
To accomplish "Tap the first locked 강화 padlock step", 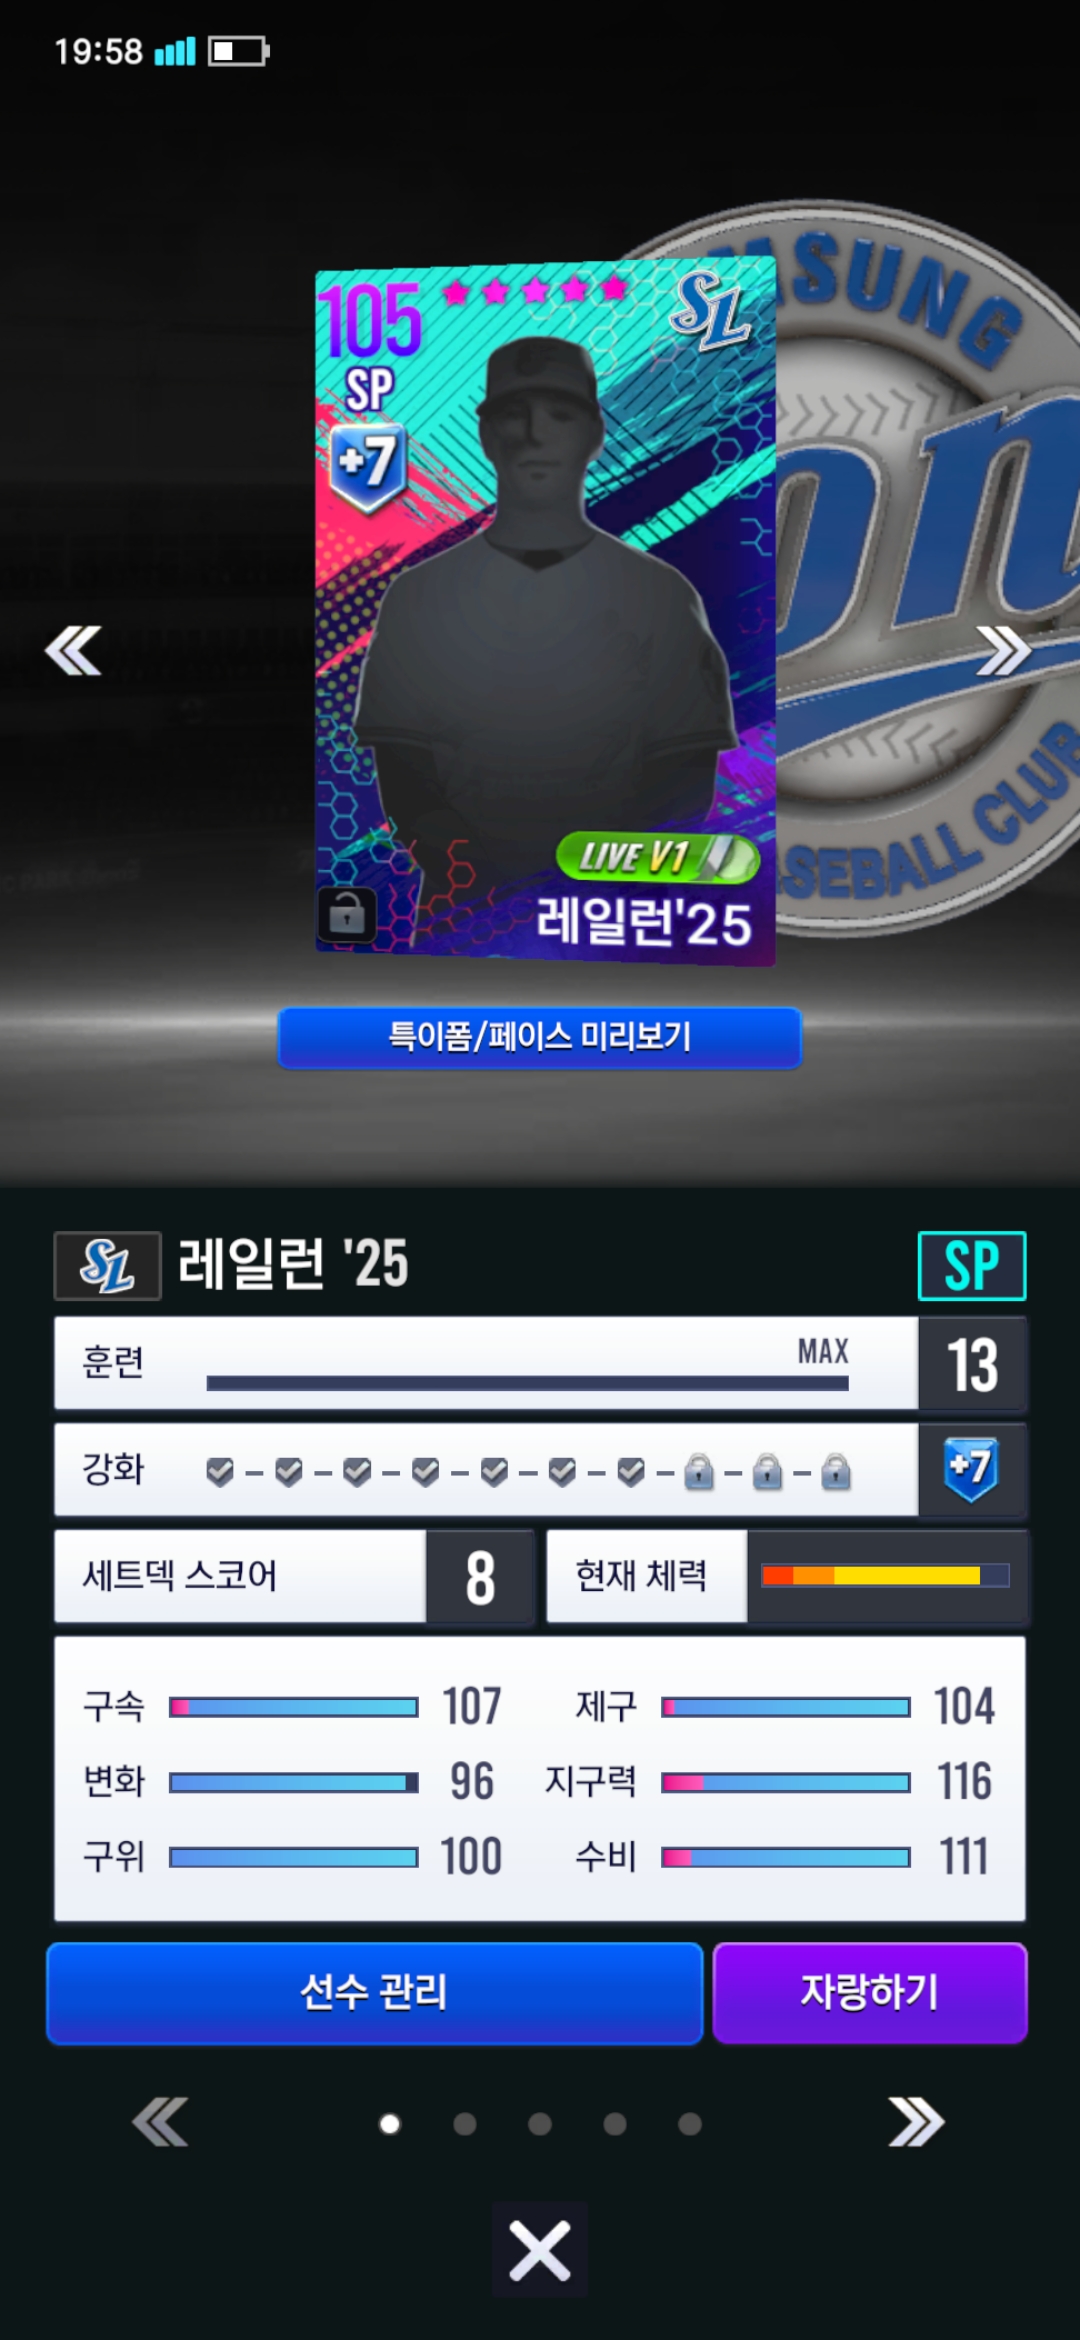I will pyautogui.click(x=699, y=1472).
